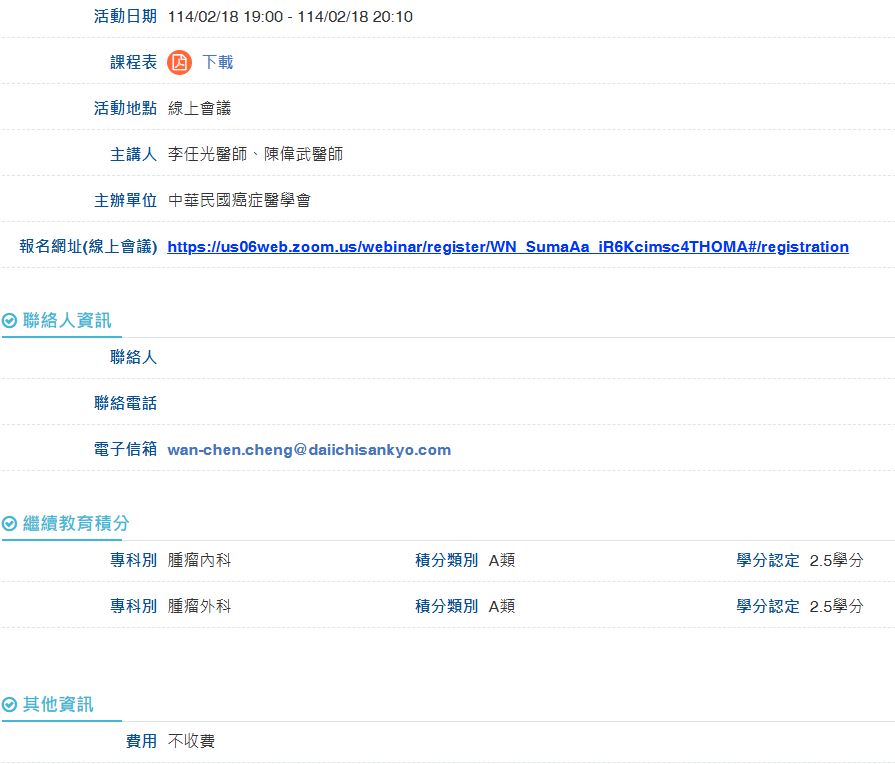Click the 腫瘤內科 specialty entry
Image resolution: width=895 pixels, height=764 pixels.
pyautogui.click(x=199, y=560)
